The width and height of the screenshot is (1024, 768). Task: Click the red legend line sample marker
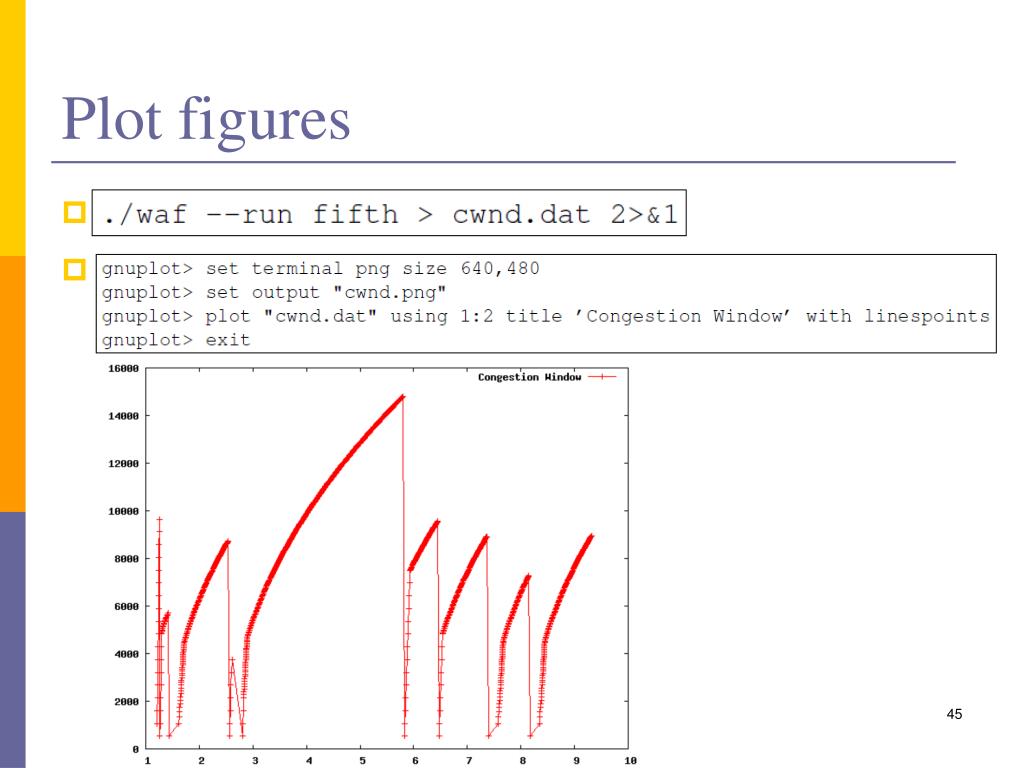click(601, 377)
